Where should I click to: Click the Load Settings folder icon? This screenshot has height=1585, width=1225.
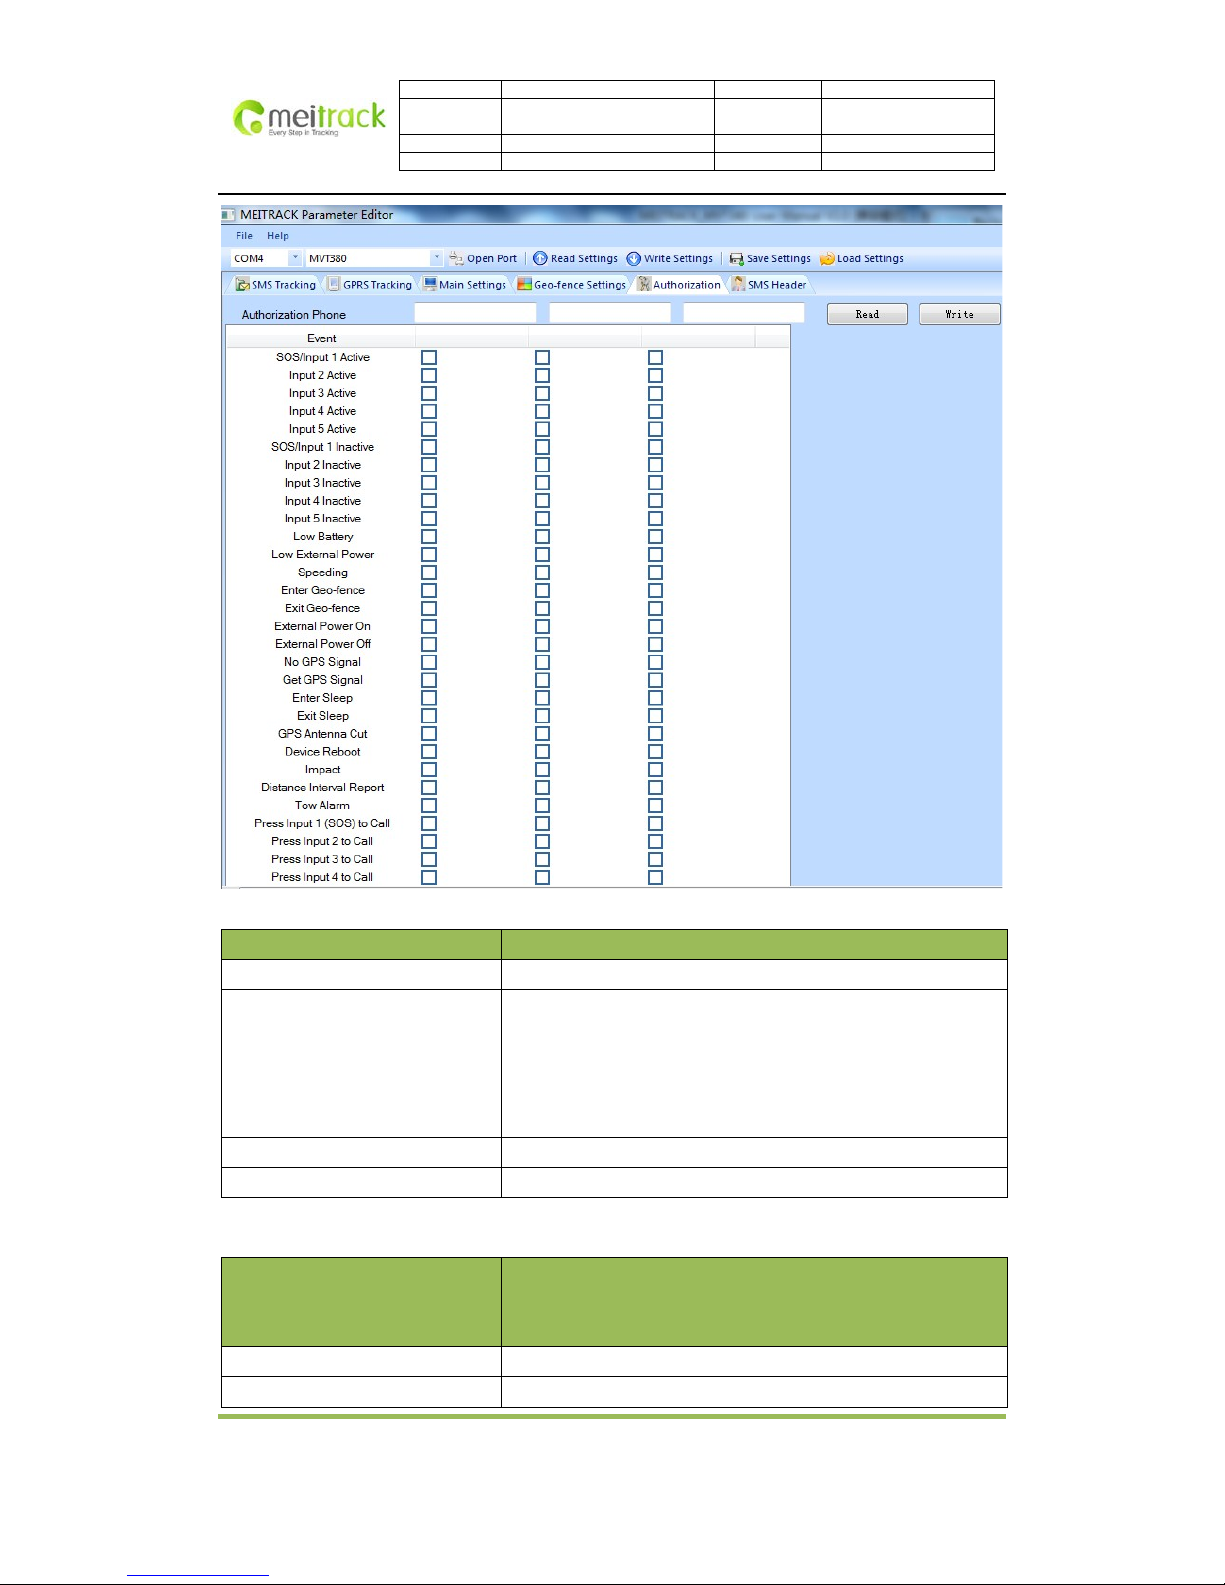pyautogui.click(x=827, y=258)
